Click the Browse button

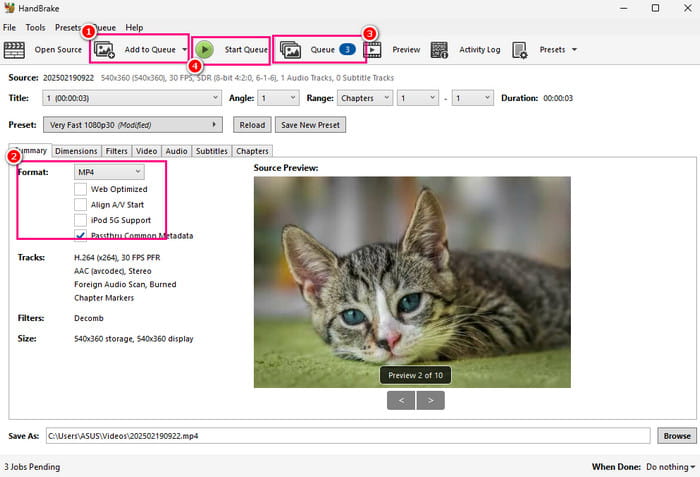[677, 436]
